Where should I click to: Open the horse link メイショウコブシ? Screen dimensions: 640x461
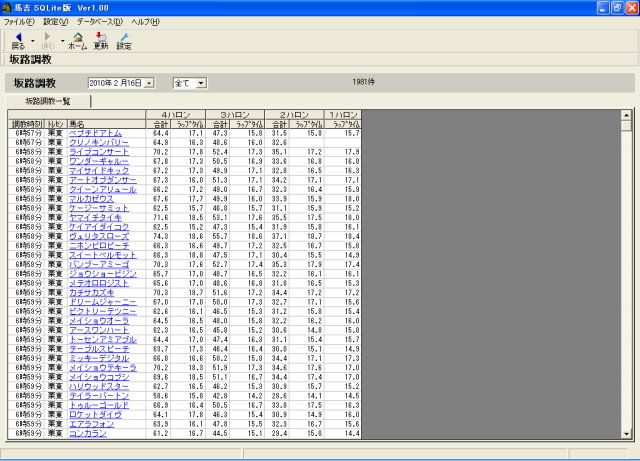(x=99, y=377)
